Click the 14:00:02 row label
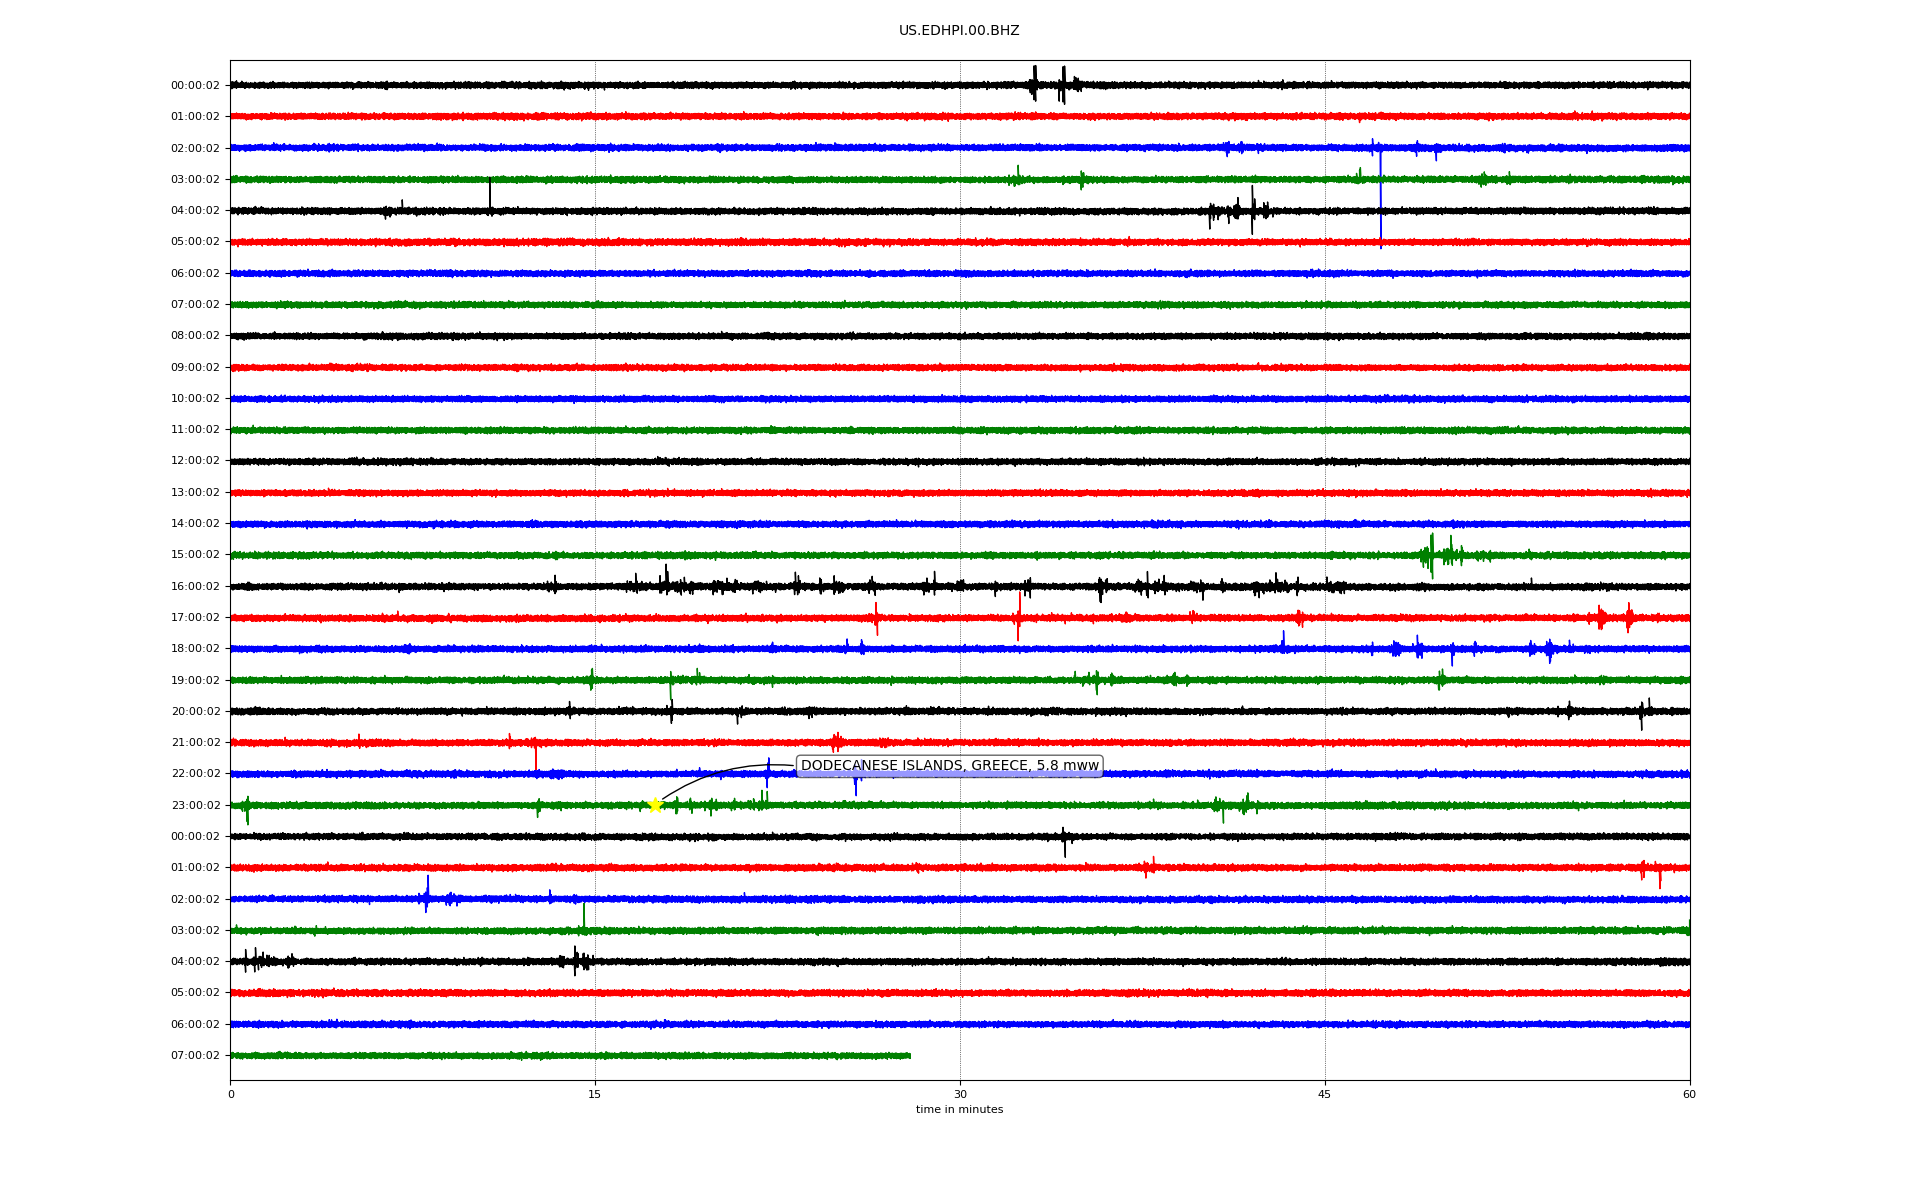The width and height of the screenshot is (1920, 1200). click(x=195, y=524)
